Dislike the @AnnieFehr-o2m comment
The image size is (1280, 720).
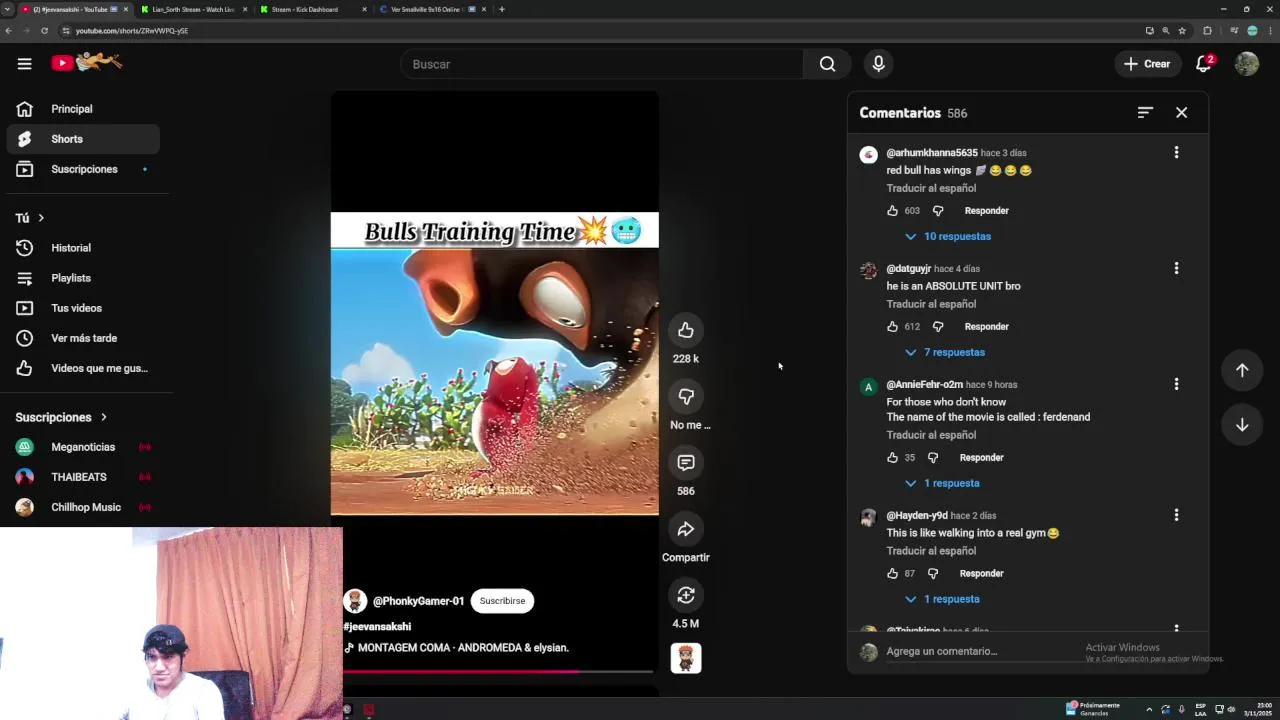[x=933, y=458]
